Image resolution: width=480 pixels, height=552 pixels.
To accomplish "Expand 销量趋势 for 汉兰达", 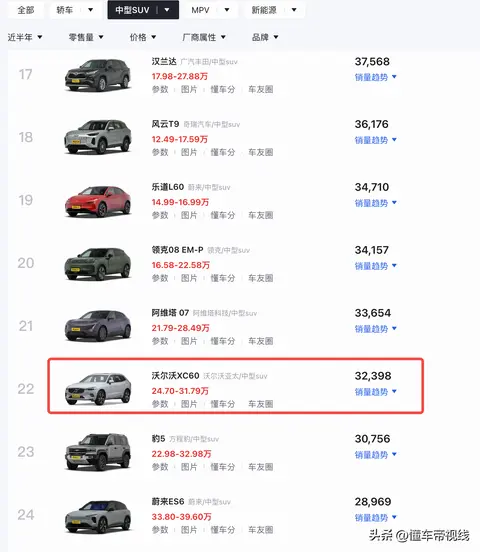I will 375,77.
